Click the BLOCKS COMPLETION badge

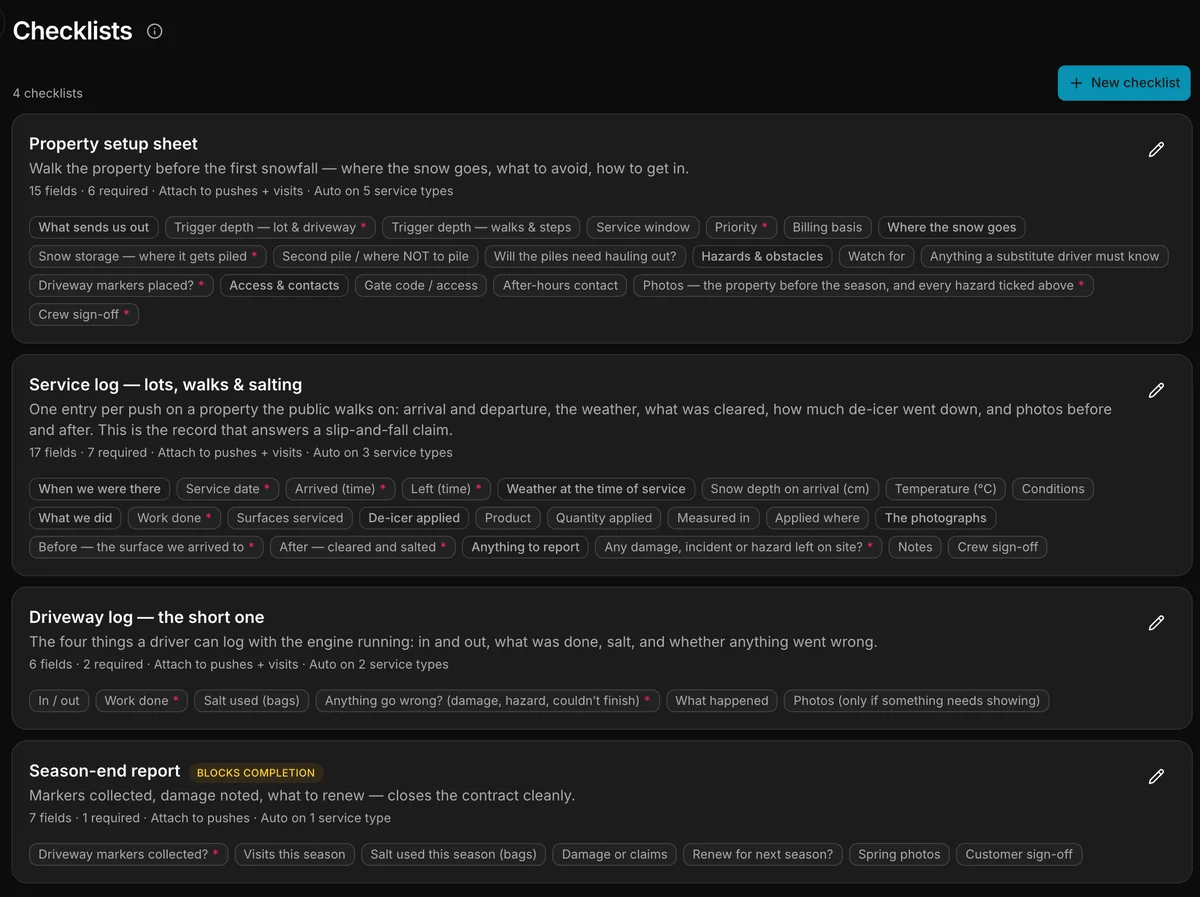click(256, 773)
